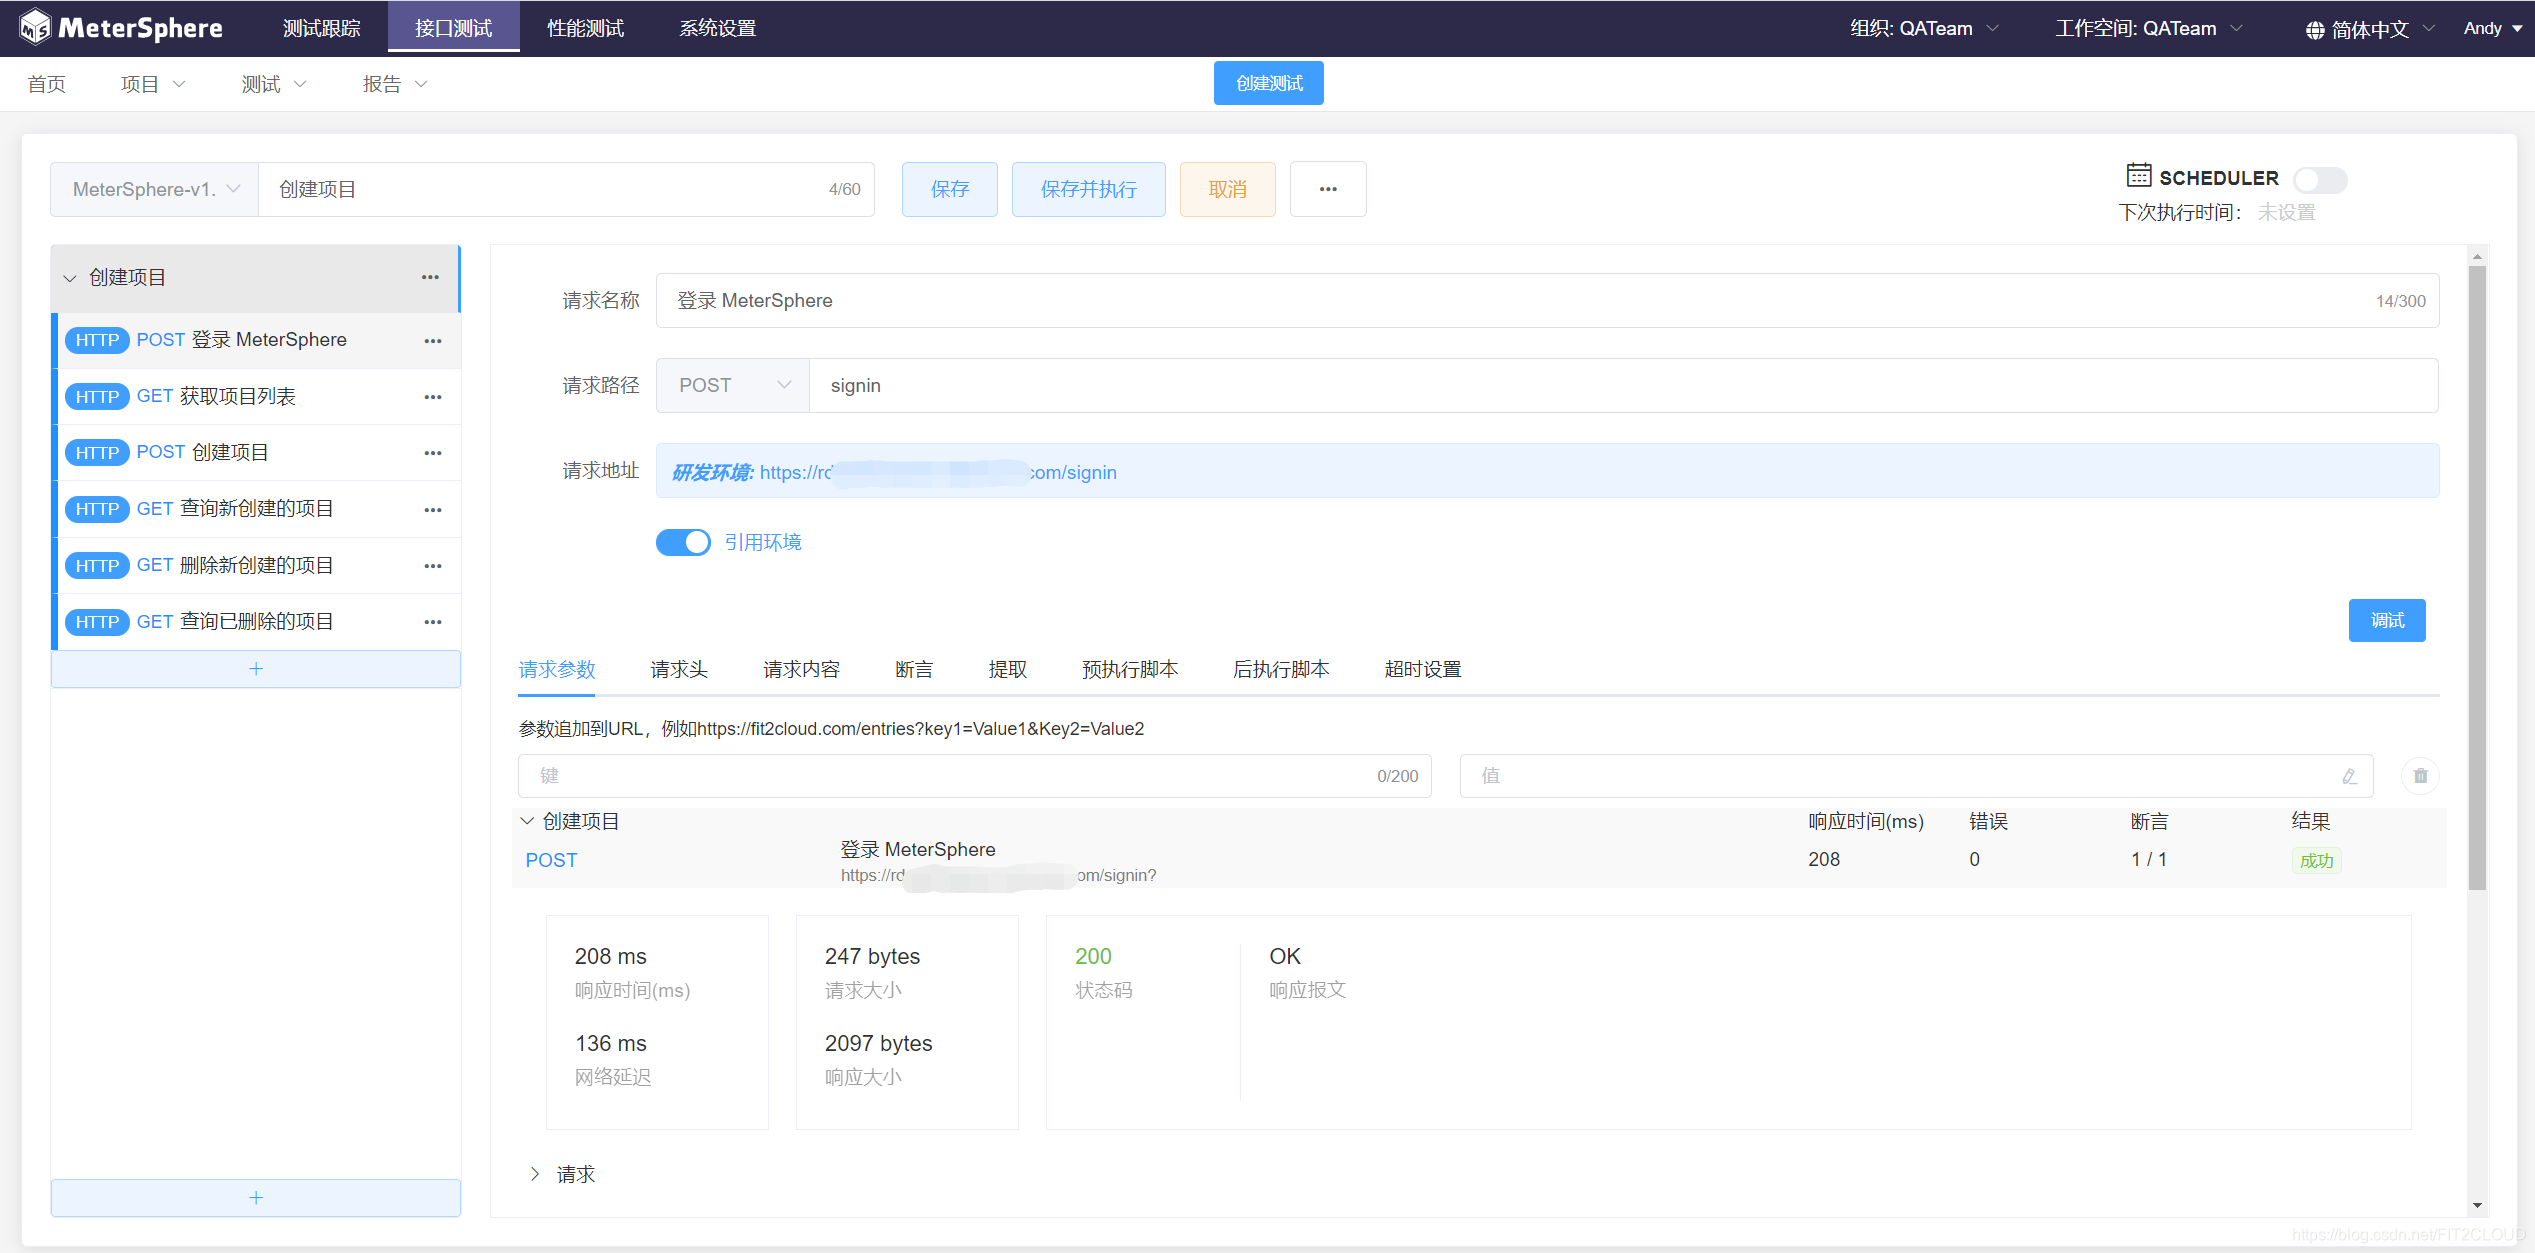Click the 创建测试 button
Viewport: 2535px width, 1253px height.
(x=1269, y=83)
